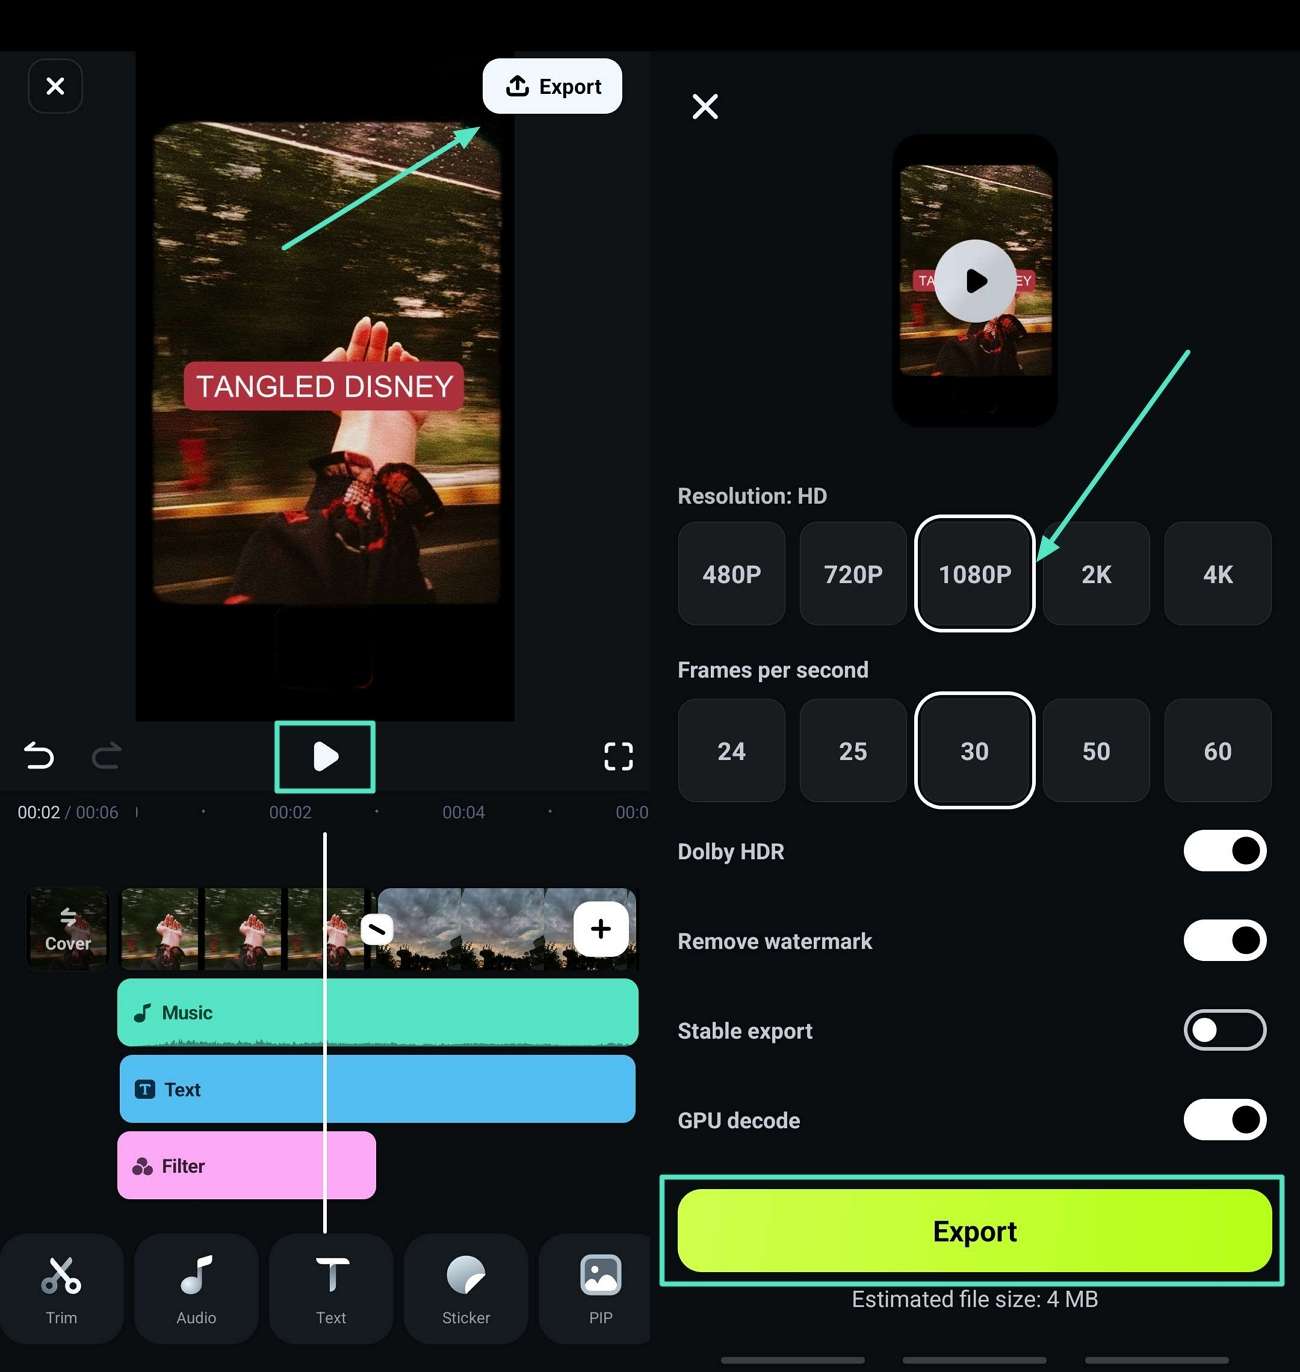Choose 4K resolution
Viewport: 1300px width, 1372px height.
tap(1218, 574)
